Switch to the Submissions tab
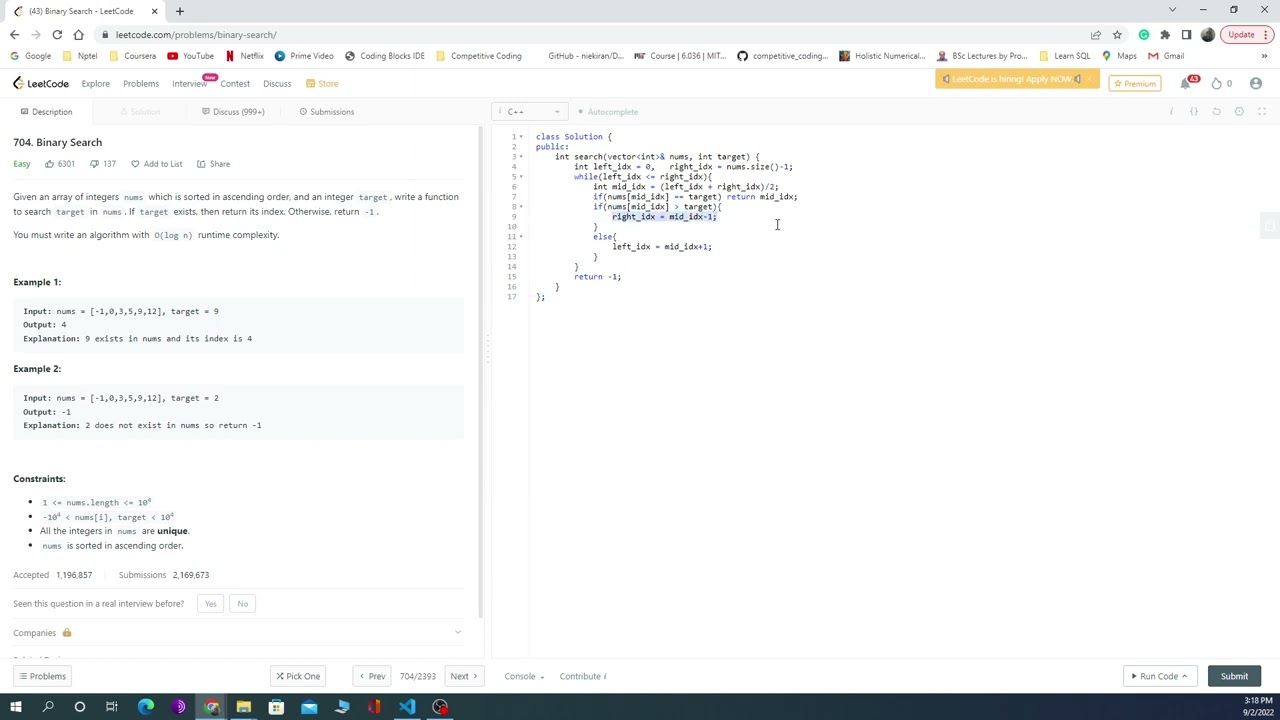The width and height of the screenshot is (1280, 720). point(326,112)
